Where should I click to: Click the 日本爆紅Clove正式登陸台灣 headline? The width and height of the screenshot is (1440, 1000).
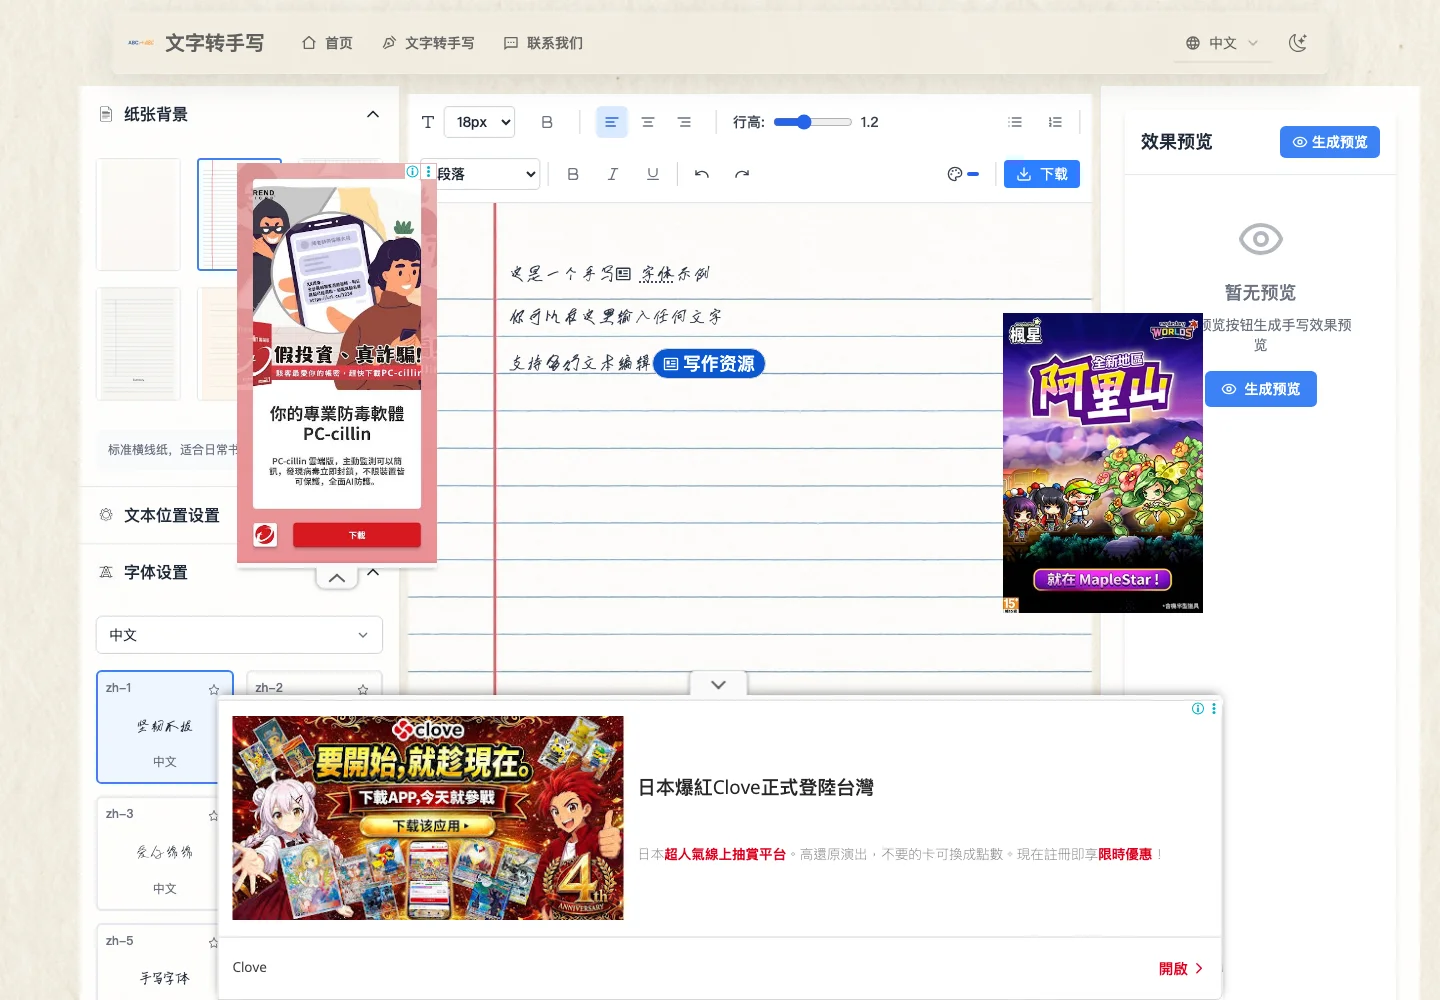click(x=756, y=787)
